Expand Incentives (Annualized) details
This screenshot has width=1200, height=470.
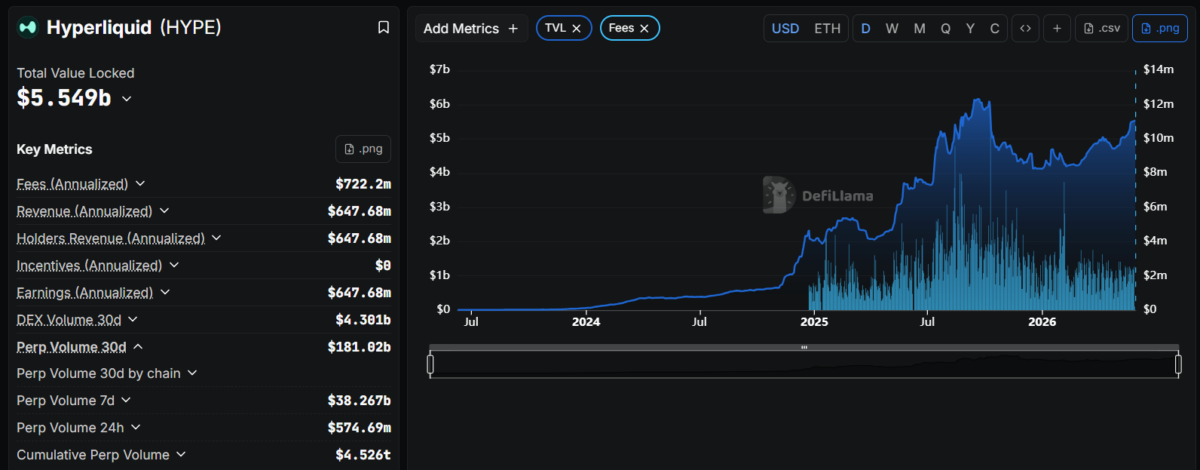pos(174,265)
